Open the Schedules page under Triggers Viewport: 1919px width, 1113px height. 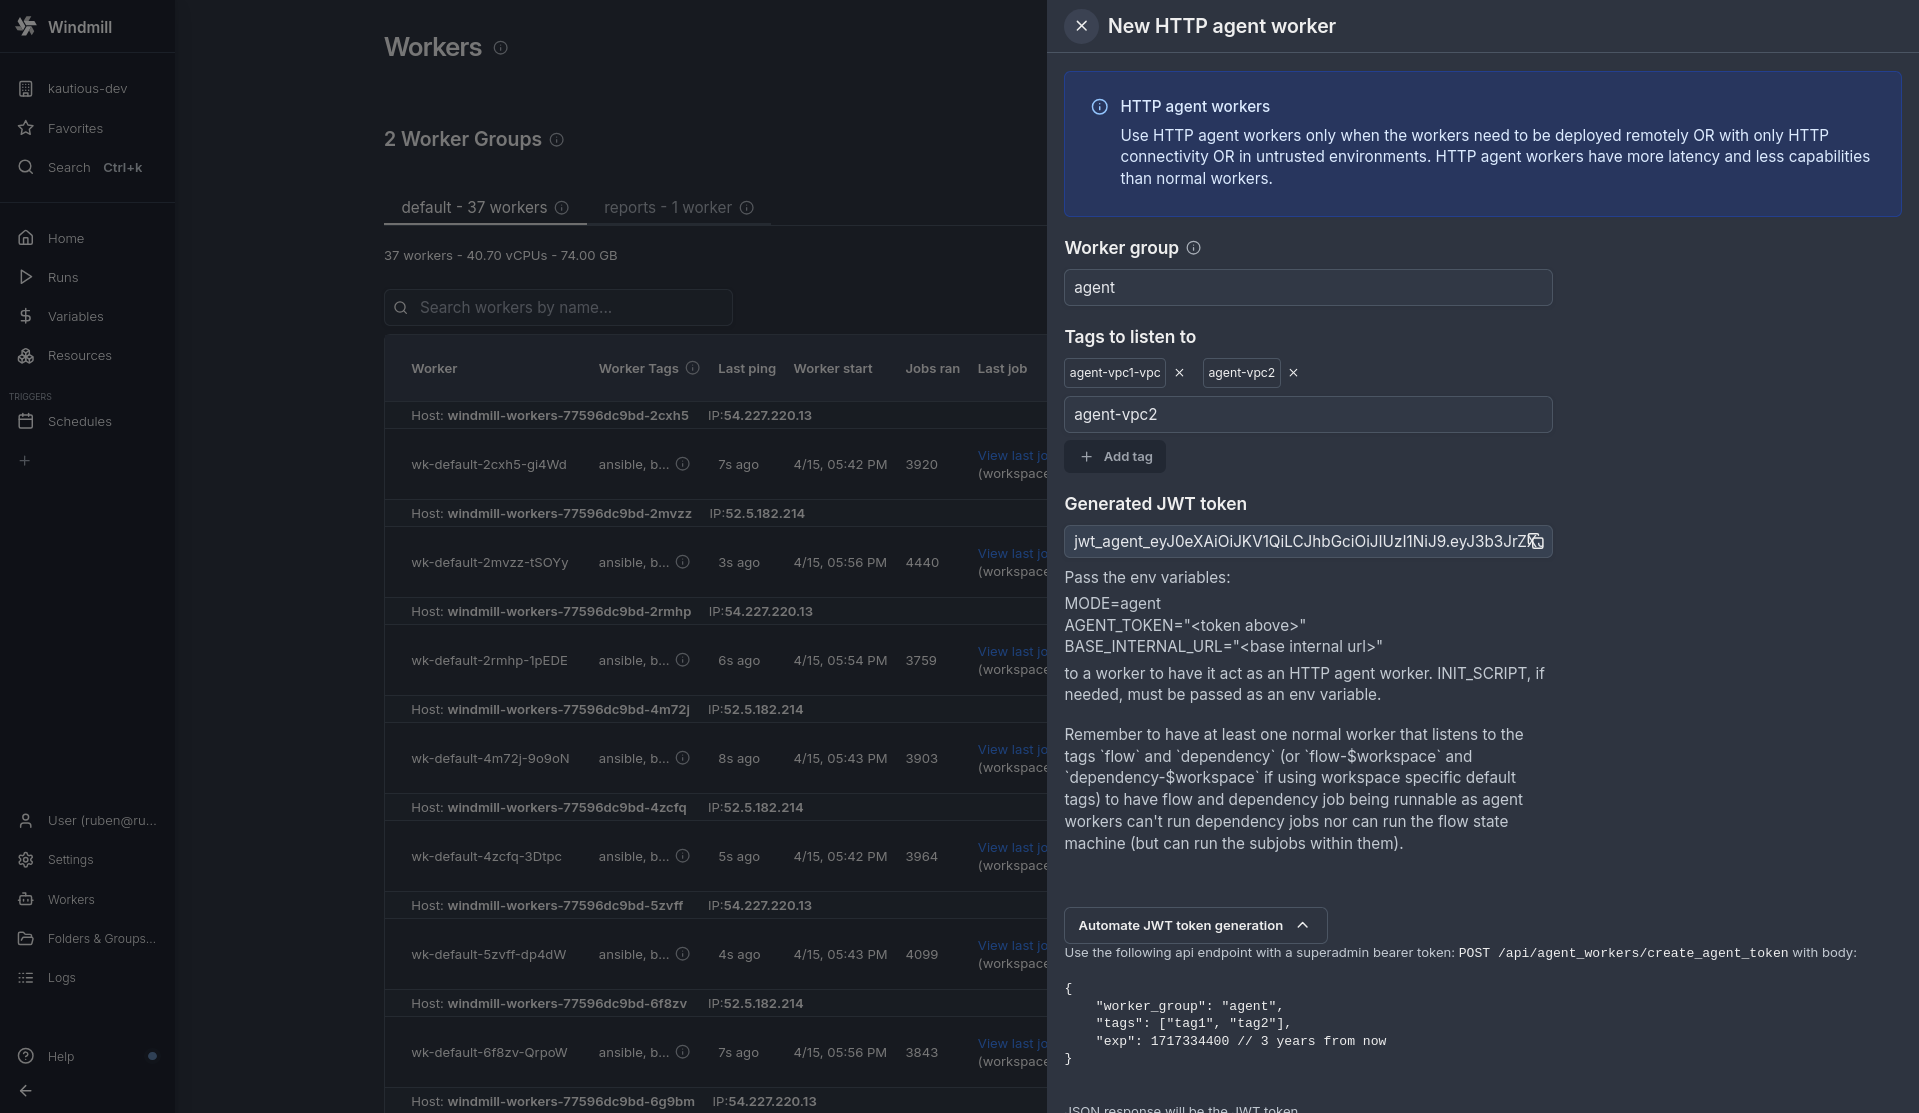click(x=81, y=421)
